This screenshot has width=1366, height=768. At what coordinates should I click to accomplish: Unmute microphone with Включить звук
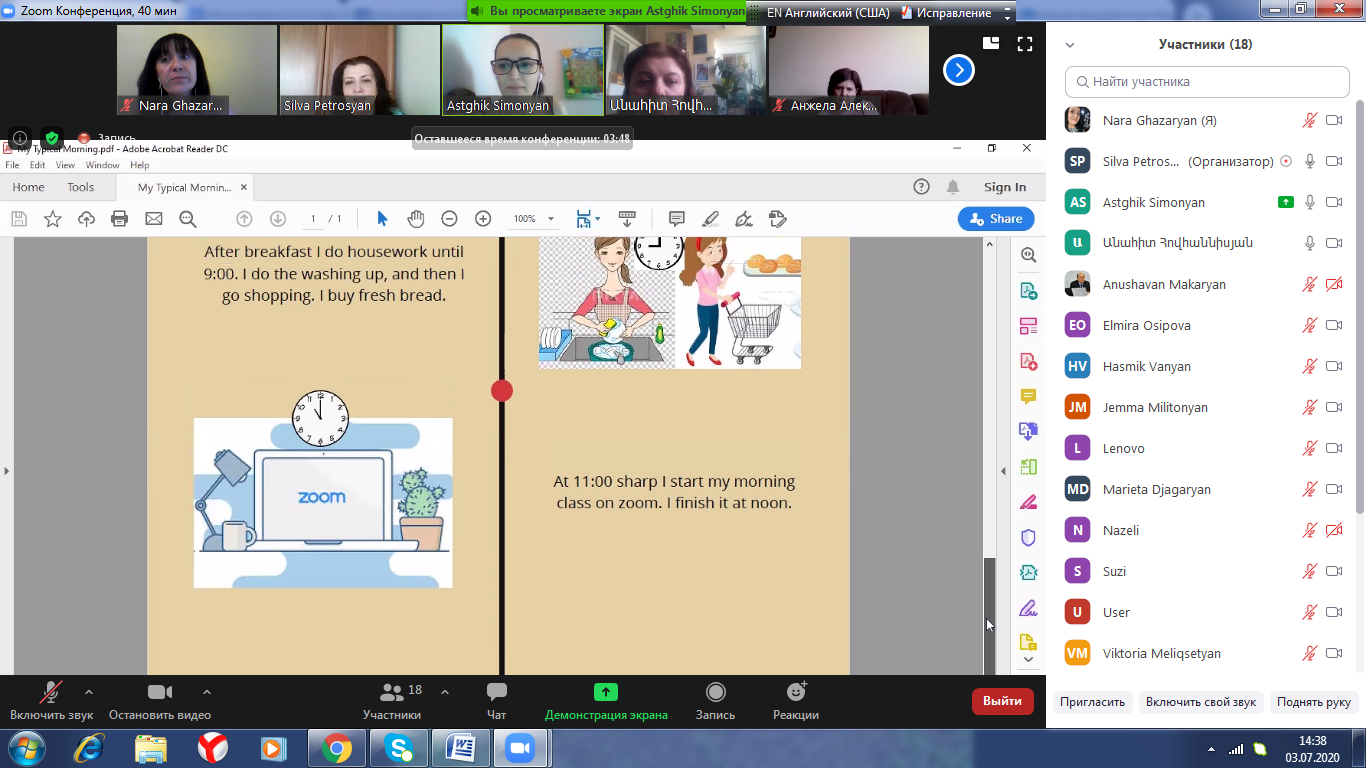(x=52, y=701)
